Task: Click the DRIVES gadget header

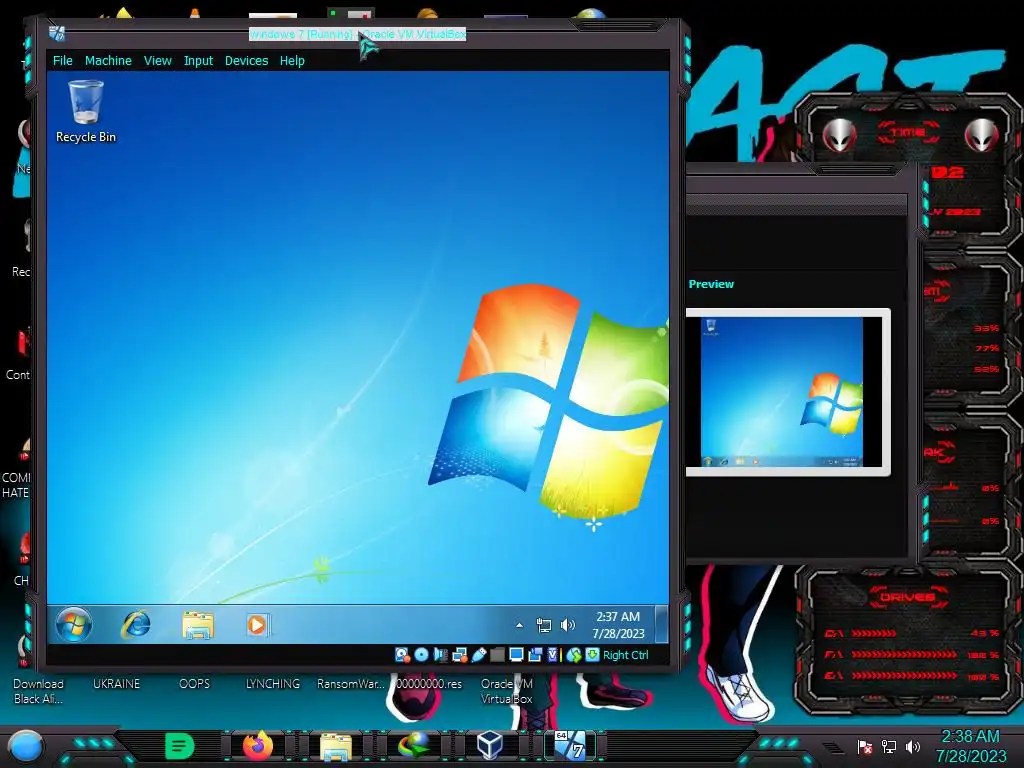Action: click(x=907, y=597)
